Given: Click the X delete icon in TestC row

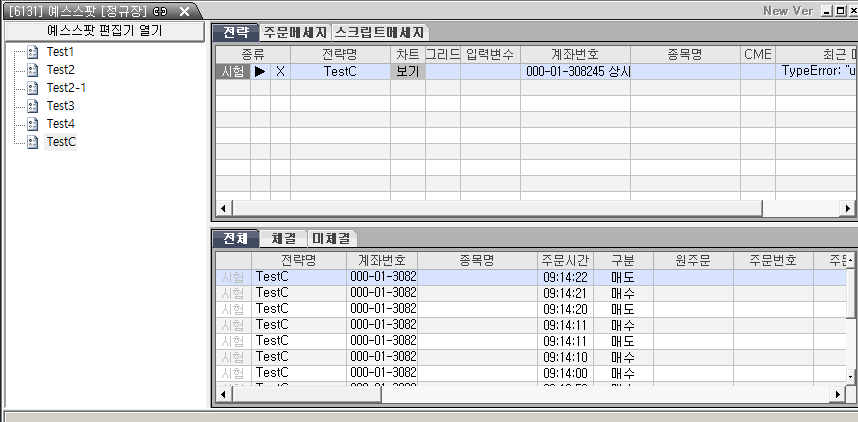Looking at the screenshot, I should [280, 72].
